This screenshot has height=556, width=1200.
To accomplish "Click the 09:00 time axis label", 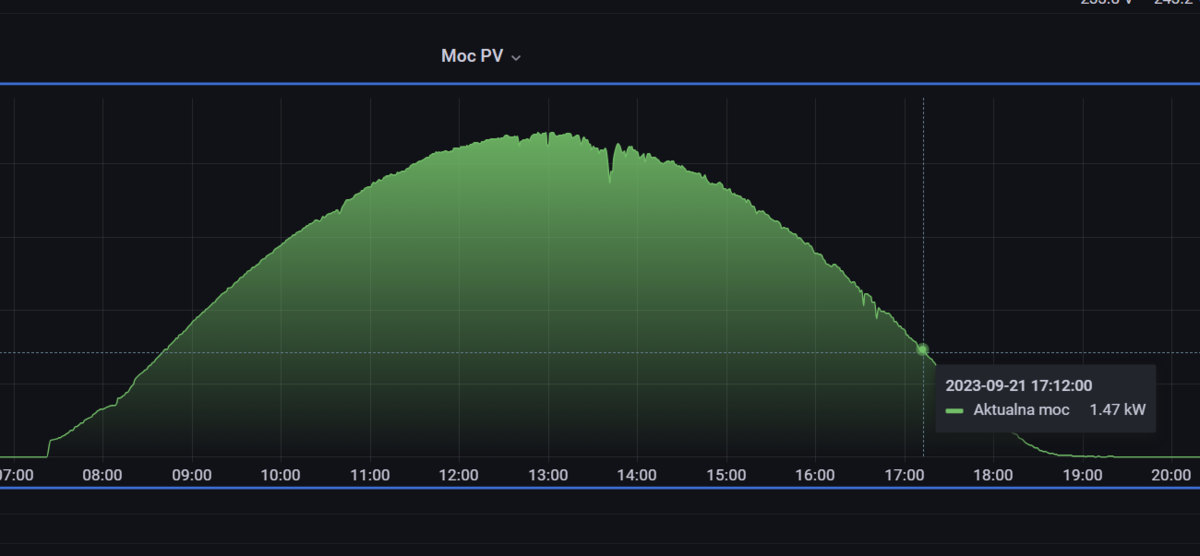I will pyautogui.click(x=192, y=475).
